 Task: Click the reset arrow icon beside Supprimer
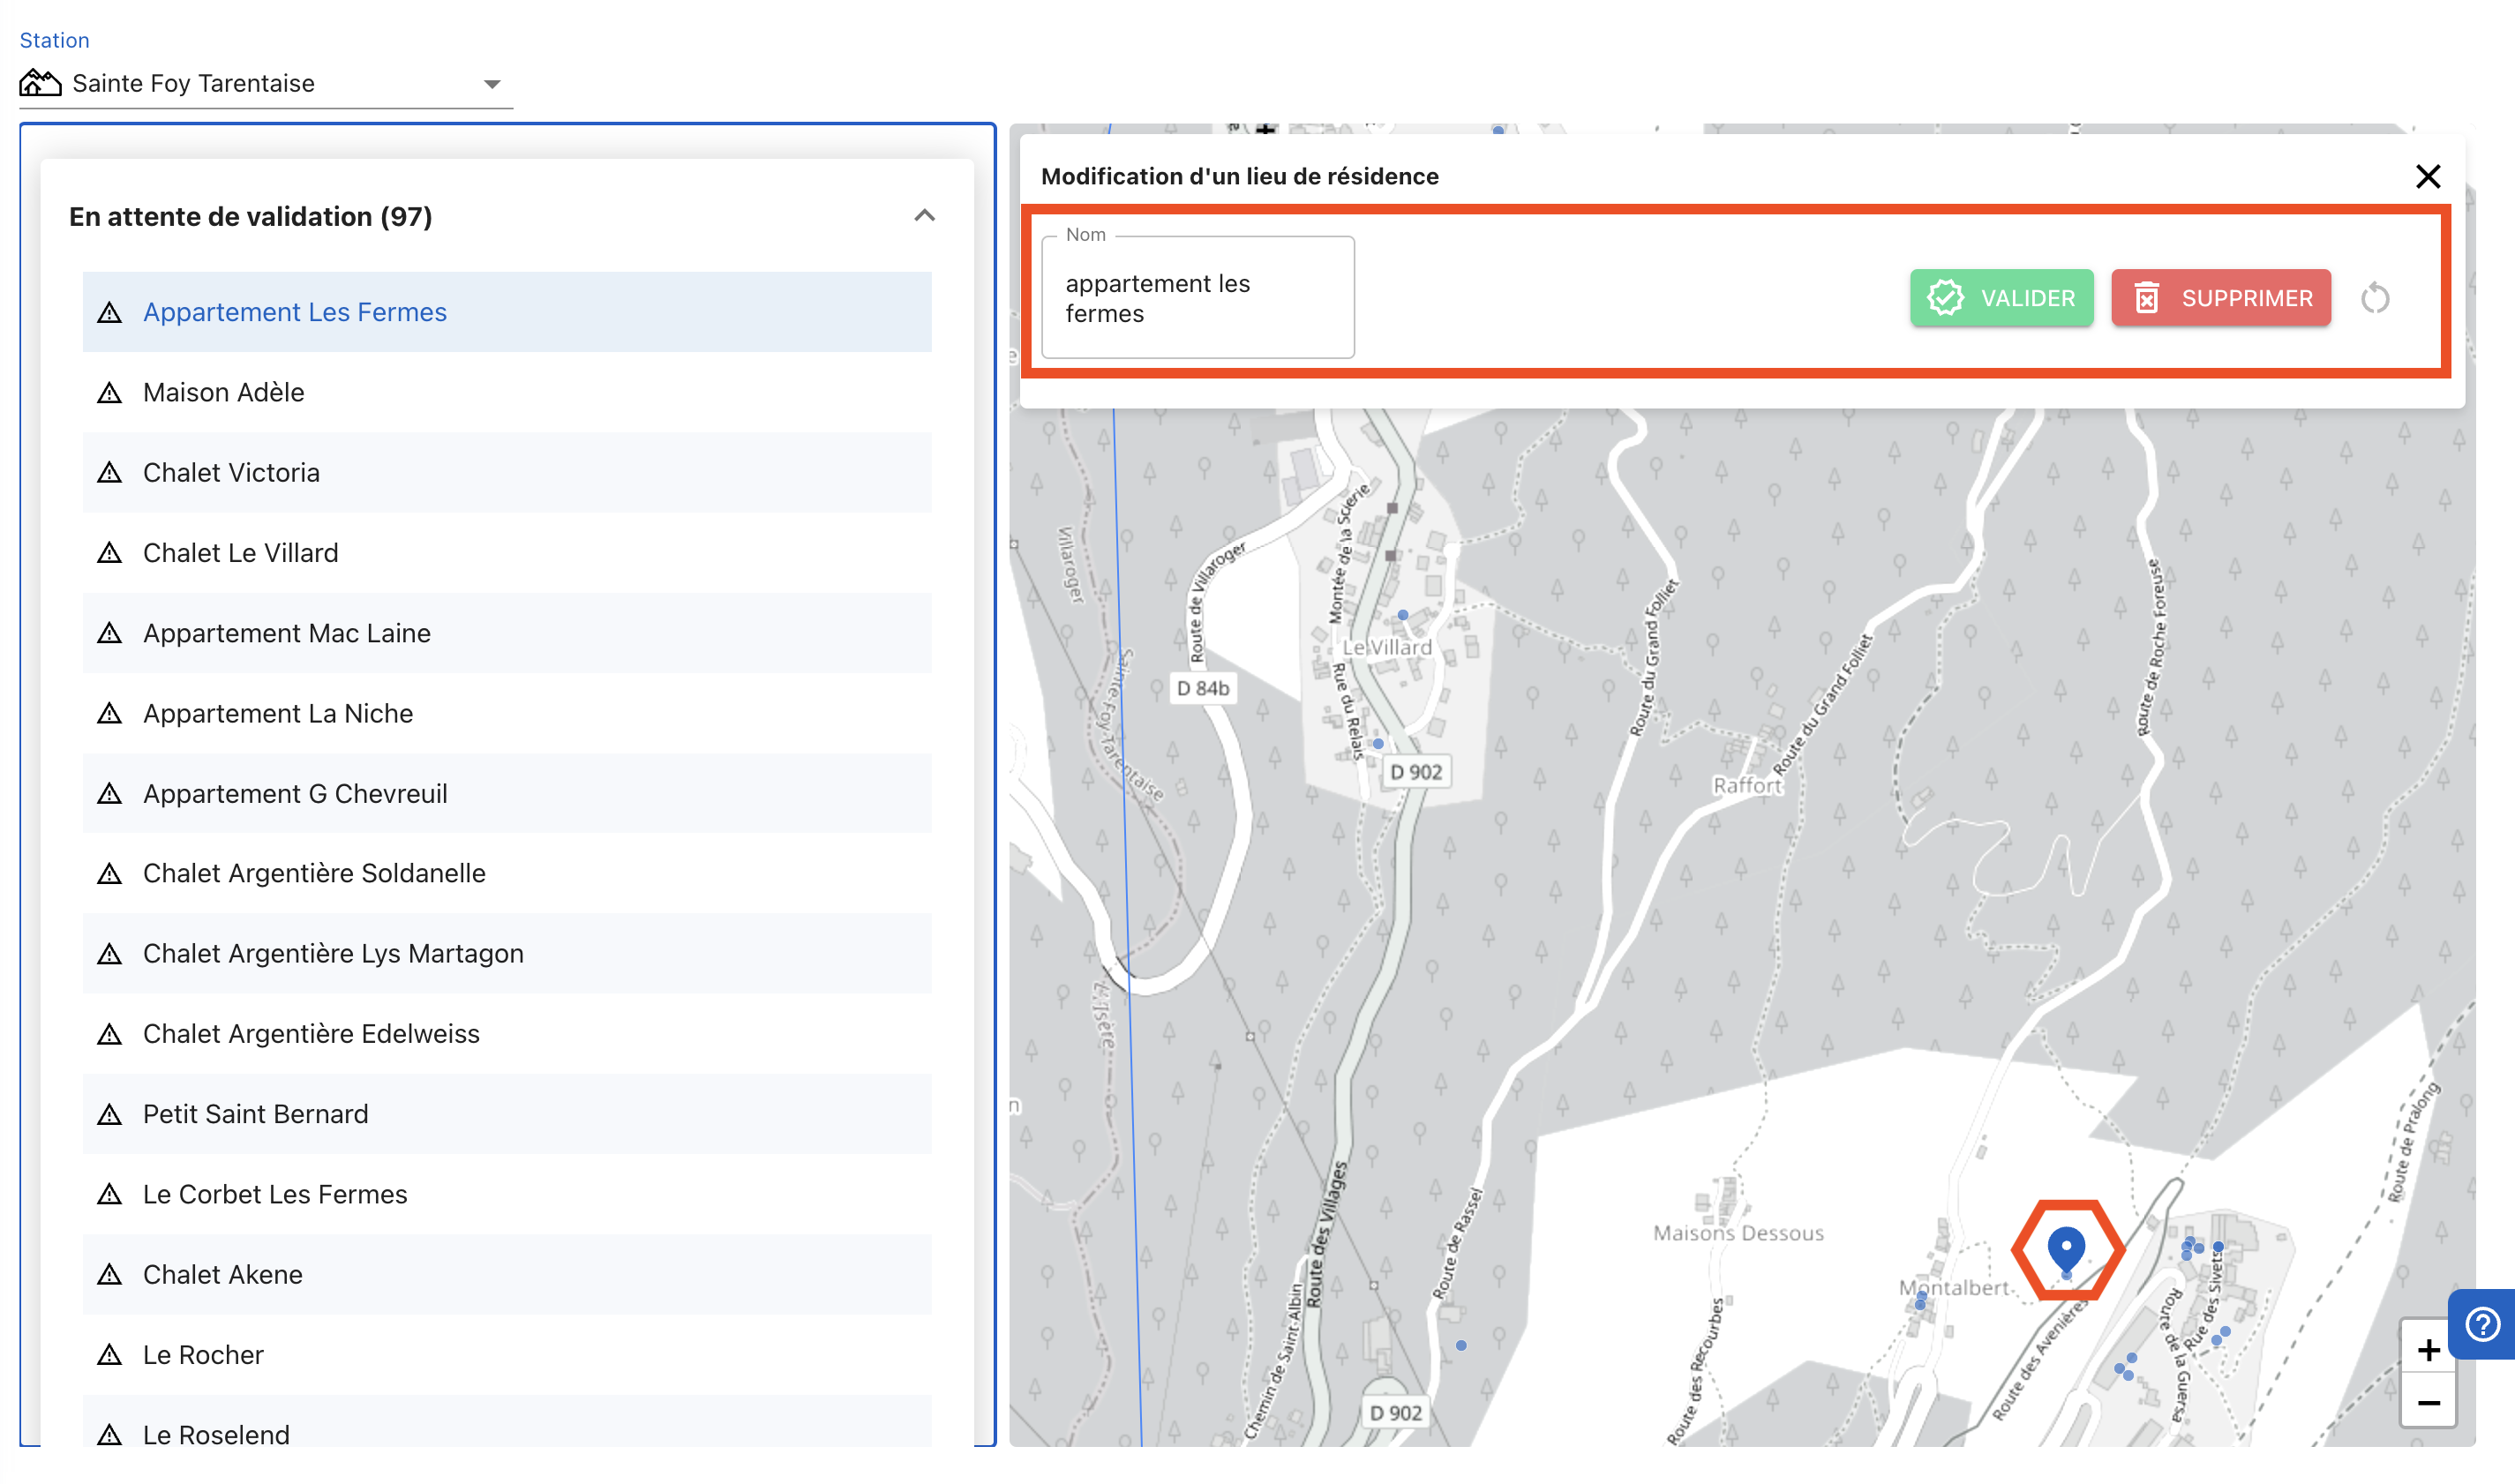[2375, 298]
